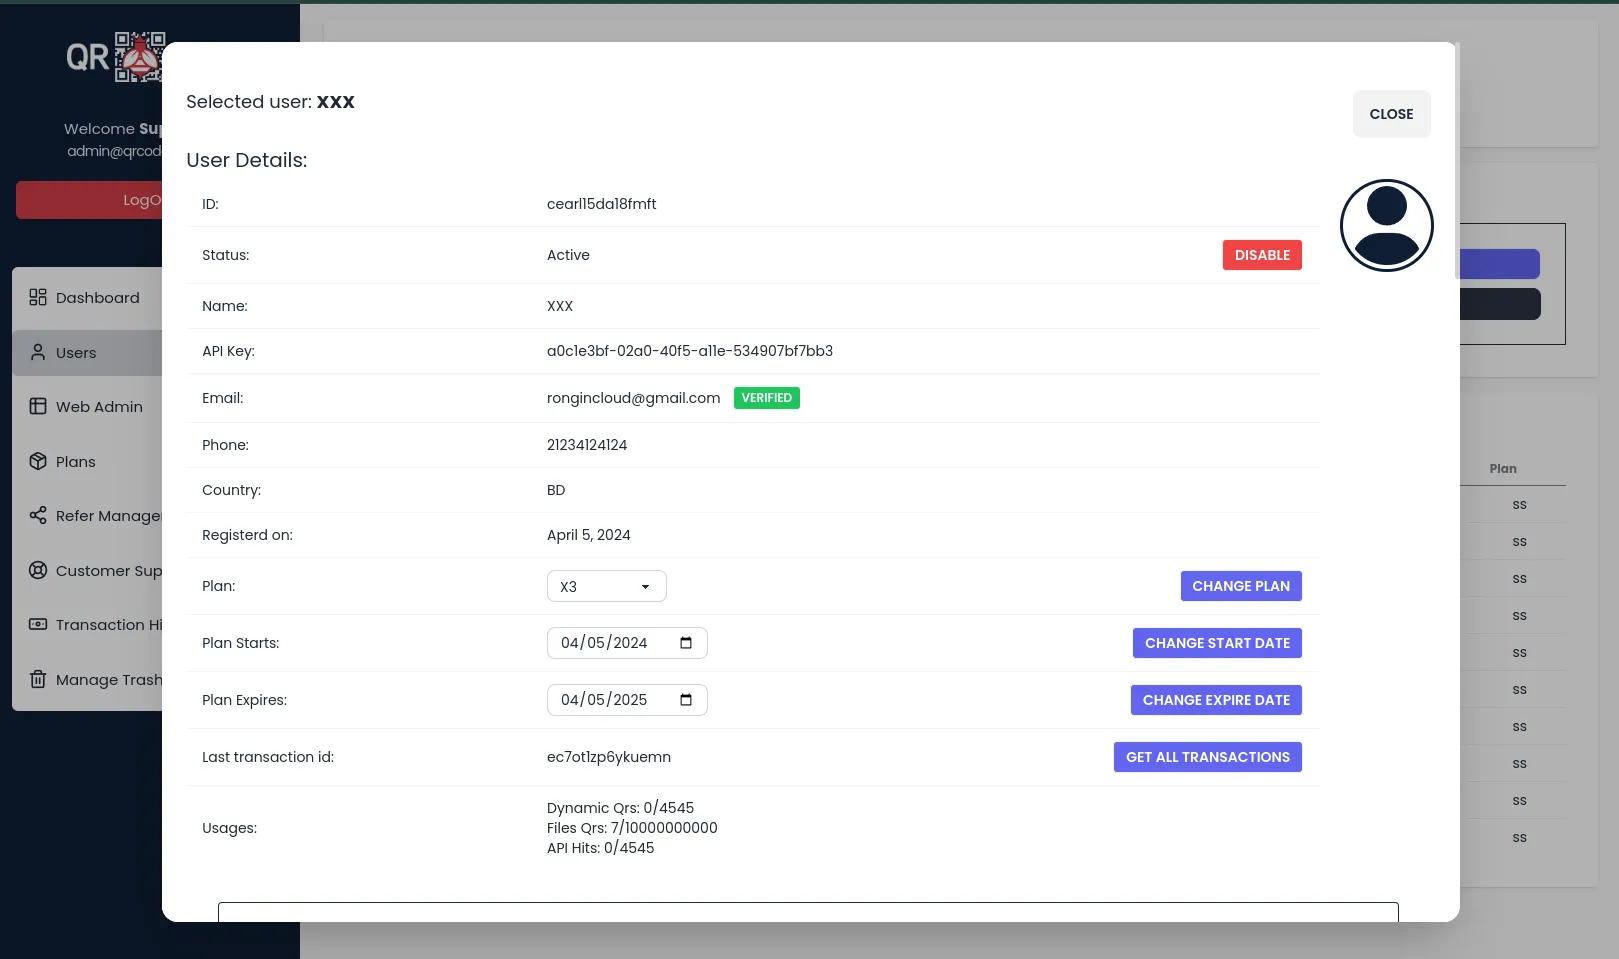Click Change Start Date button
This screenshot has height=959, width=1619.
[x=1216, y=643]
